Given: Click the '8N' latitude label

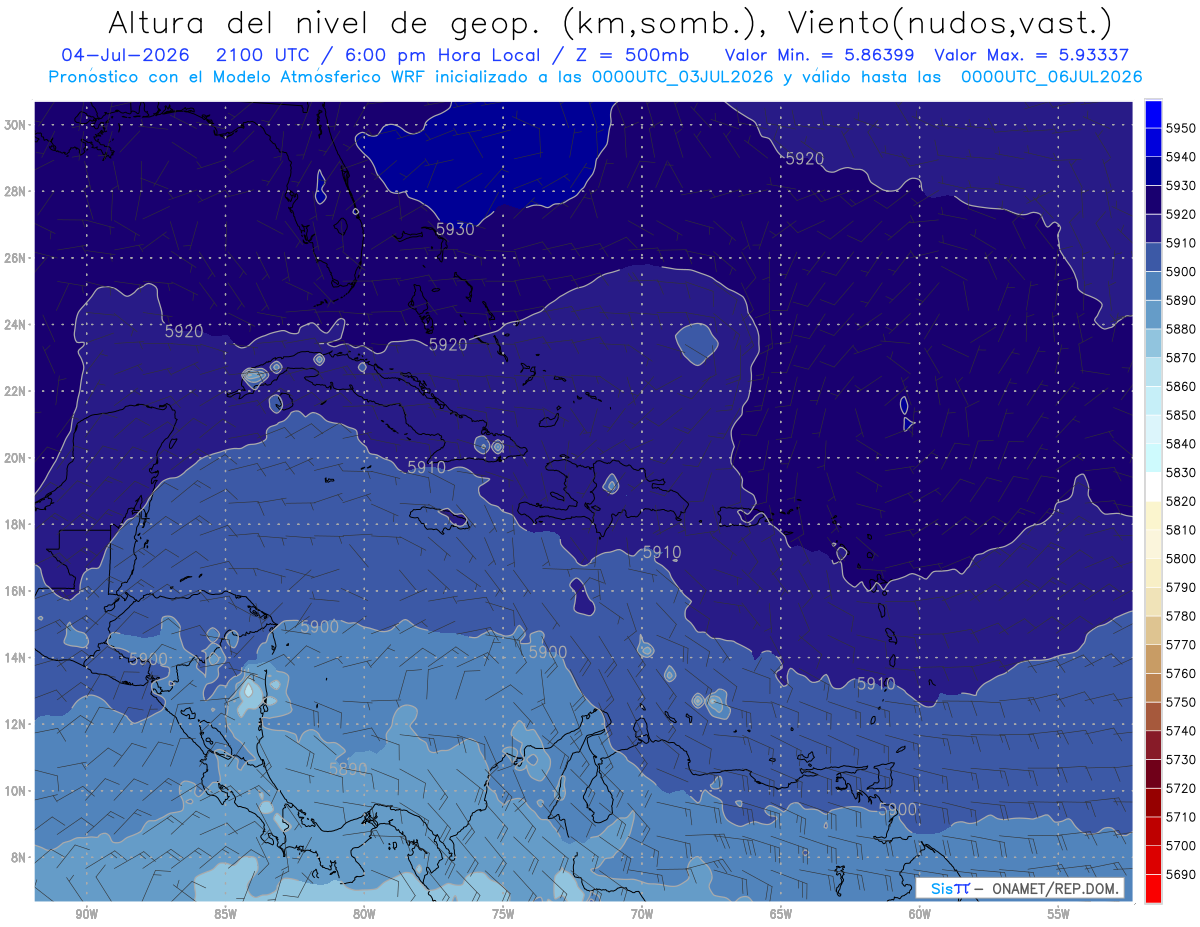Looking at the screenshot, I should tap(18, 857).
